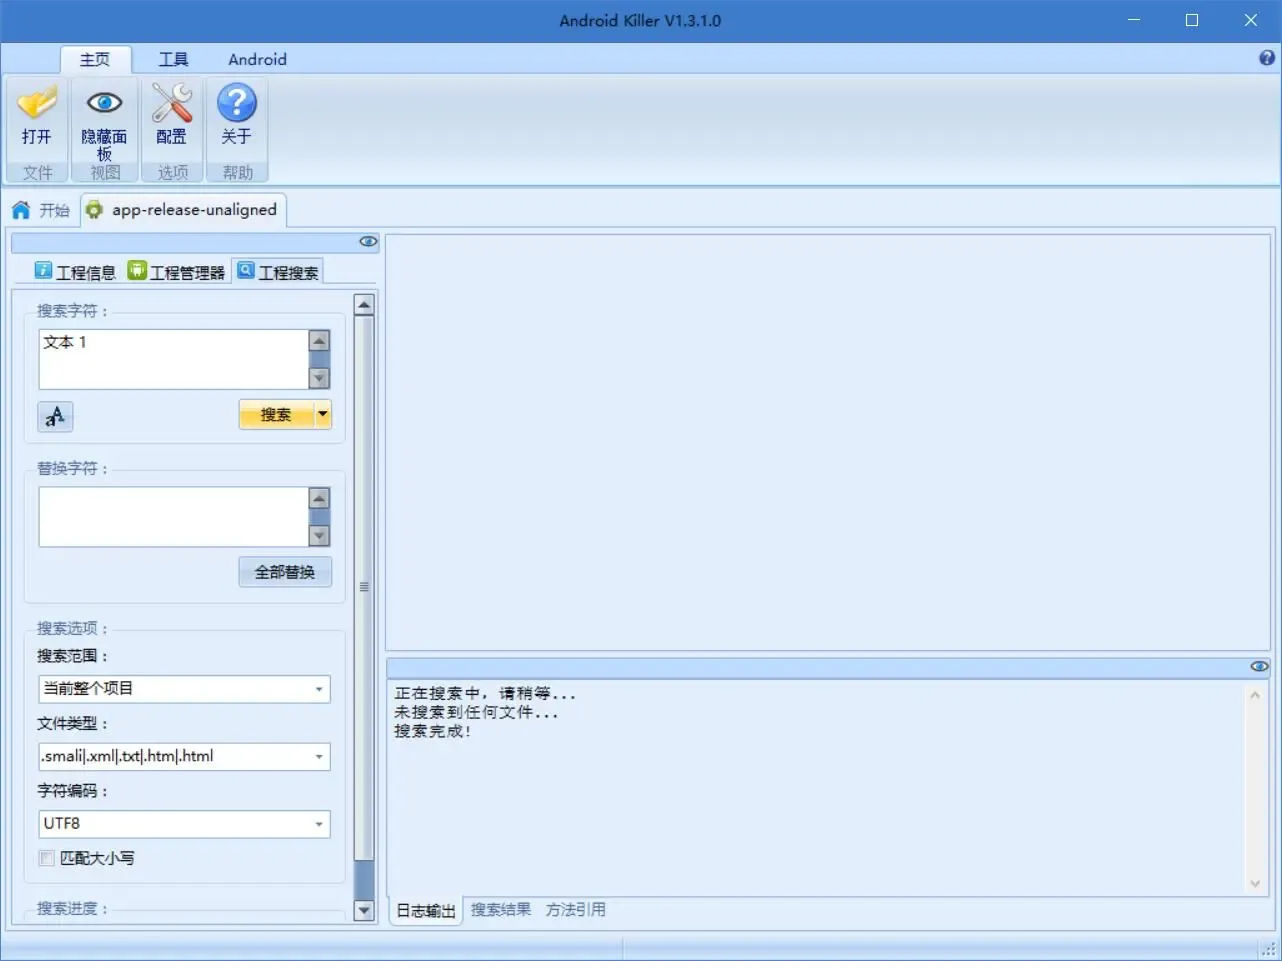The width and height of the screenshot is (1282, 961).
Task: Open the Android ribbon tab
Action: [x=257, y=59]
